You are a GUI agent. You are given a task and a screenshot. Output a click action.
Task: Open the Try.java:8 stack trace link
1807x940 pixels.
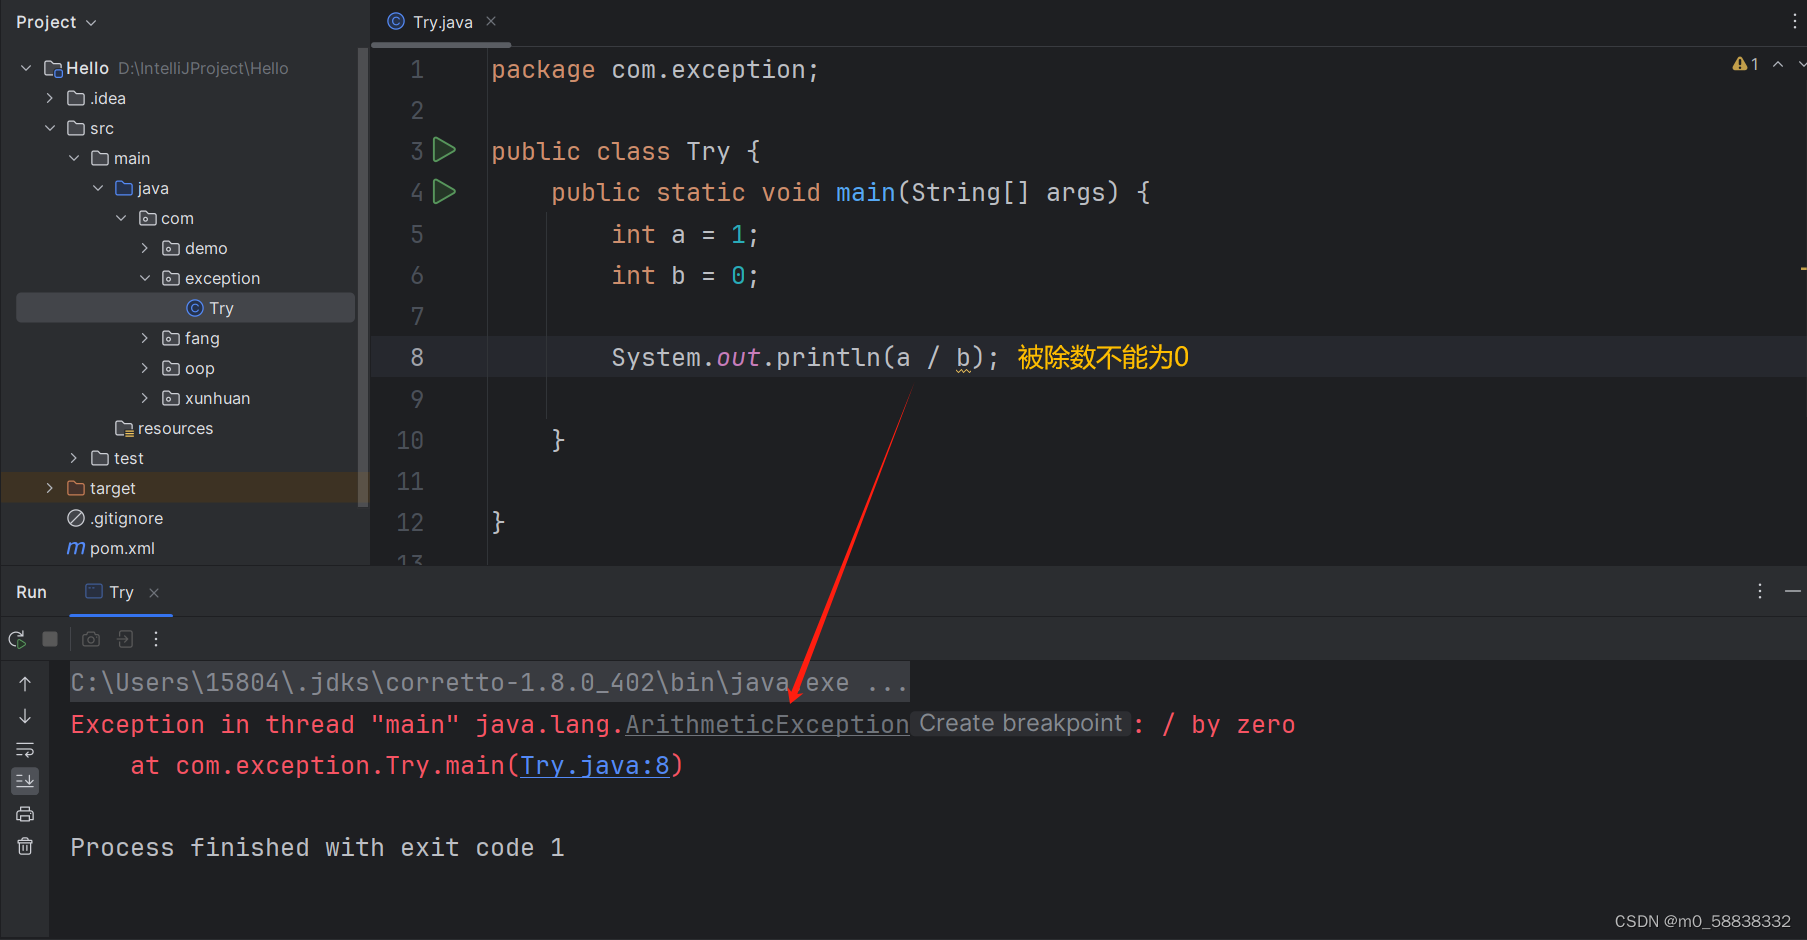[x=594, y=766]
